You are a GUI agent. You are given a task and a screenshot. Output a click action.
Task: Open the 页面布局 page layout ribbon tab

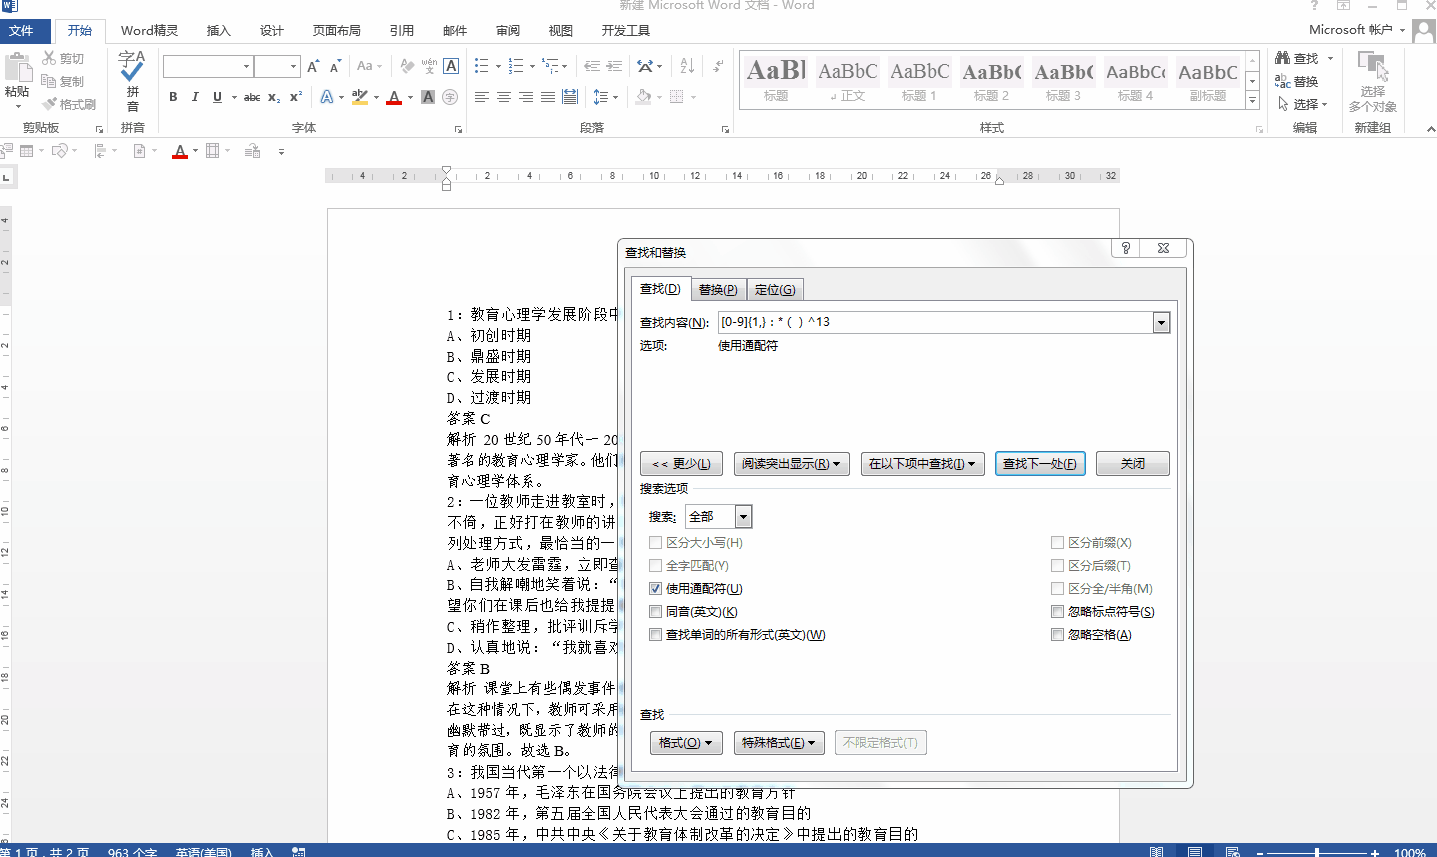click(337, 31)
